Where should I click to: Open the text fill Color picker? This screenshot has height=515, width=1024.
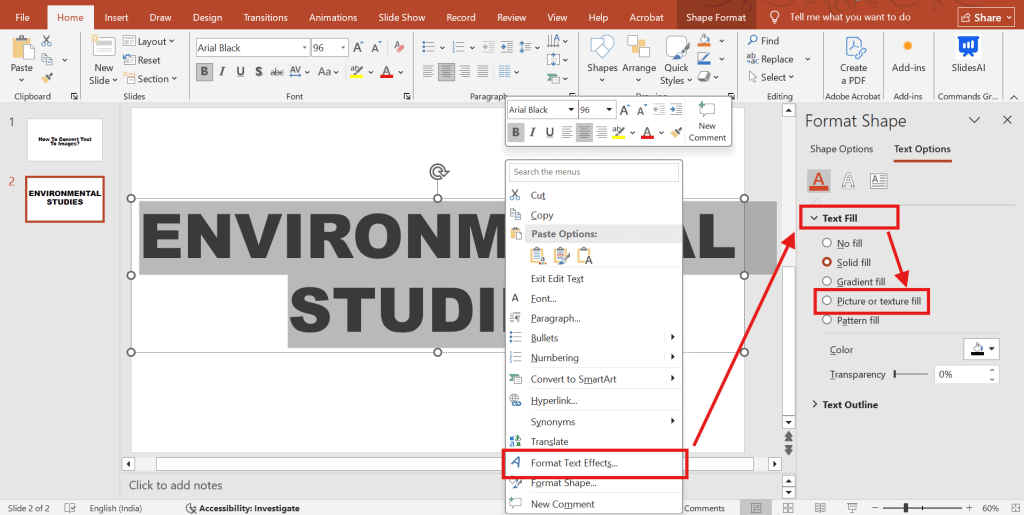[980, 349]
